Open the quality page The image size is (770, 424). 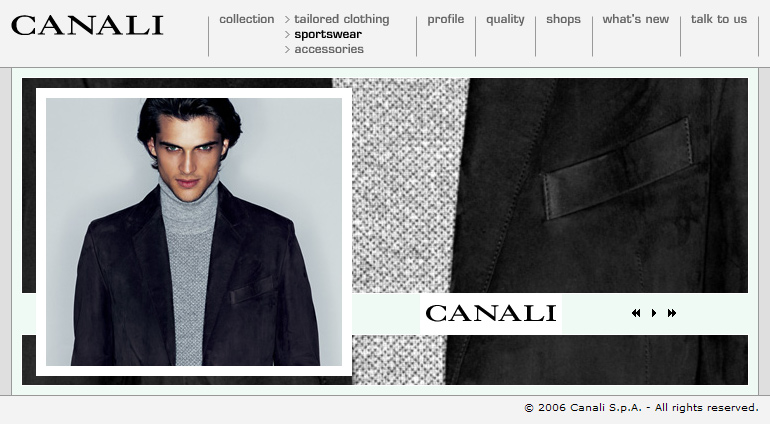click(505, 19)
